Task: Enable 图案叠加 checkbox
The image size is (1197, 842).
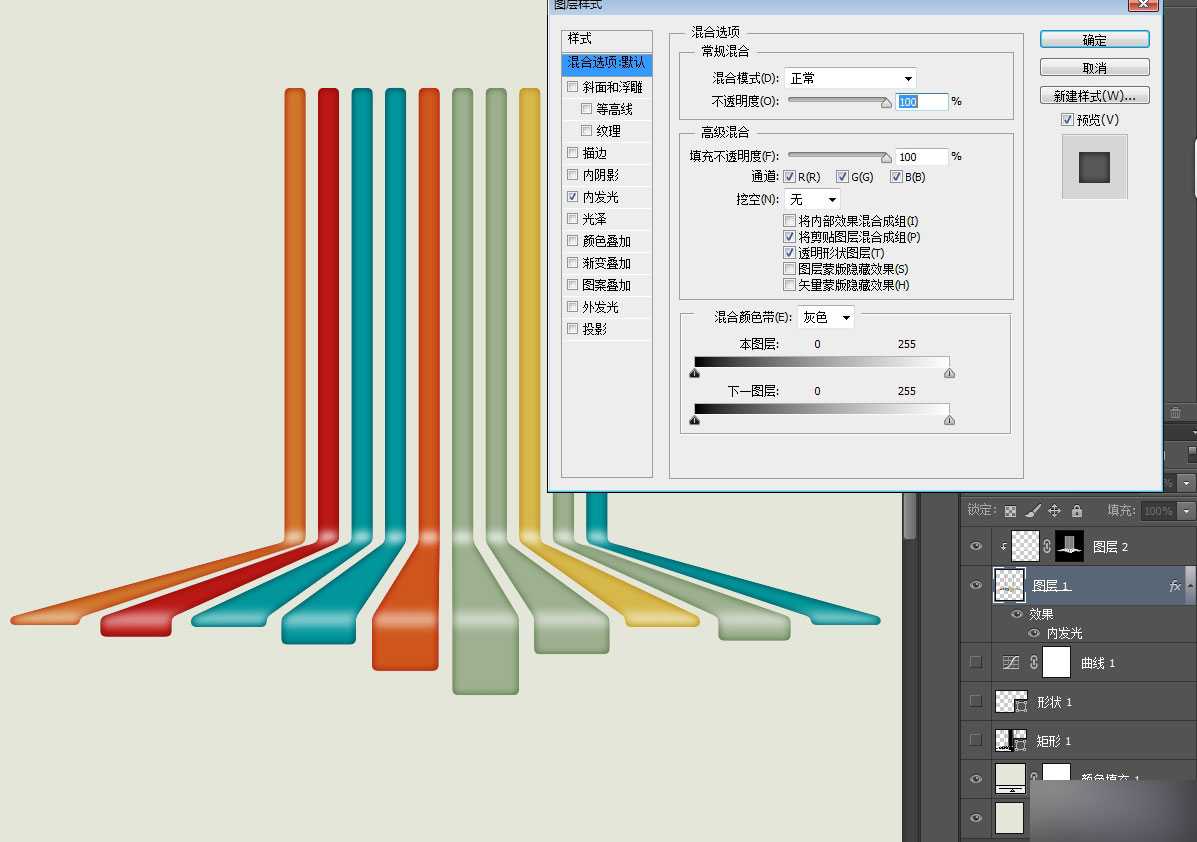Action: click(573, 285)
